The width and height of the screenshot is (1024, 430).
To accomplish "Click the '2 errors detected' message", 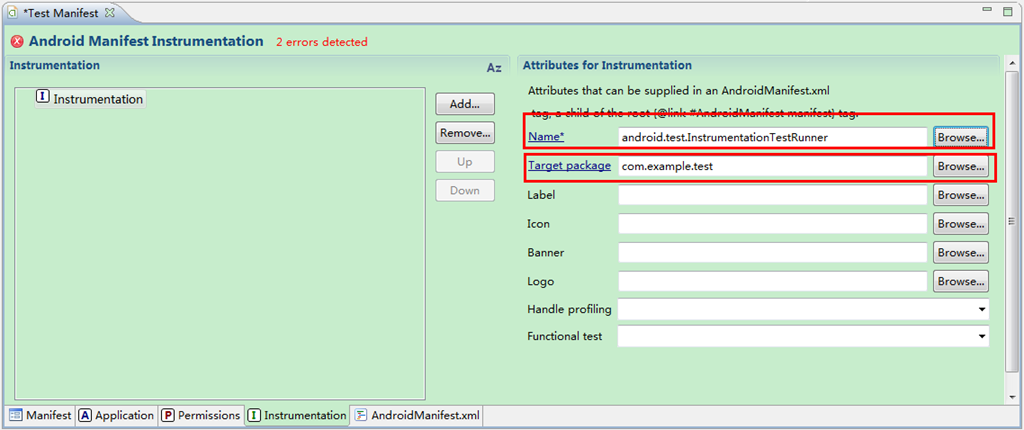I will (x=321, y=42).
